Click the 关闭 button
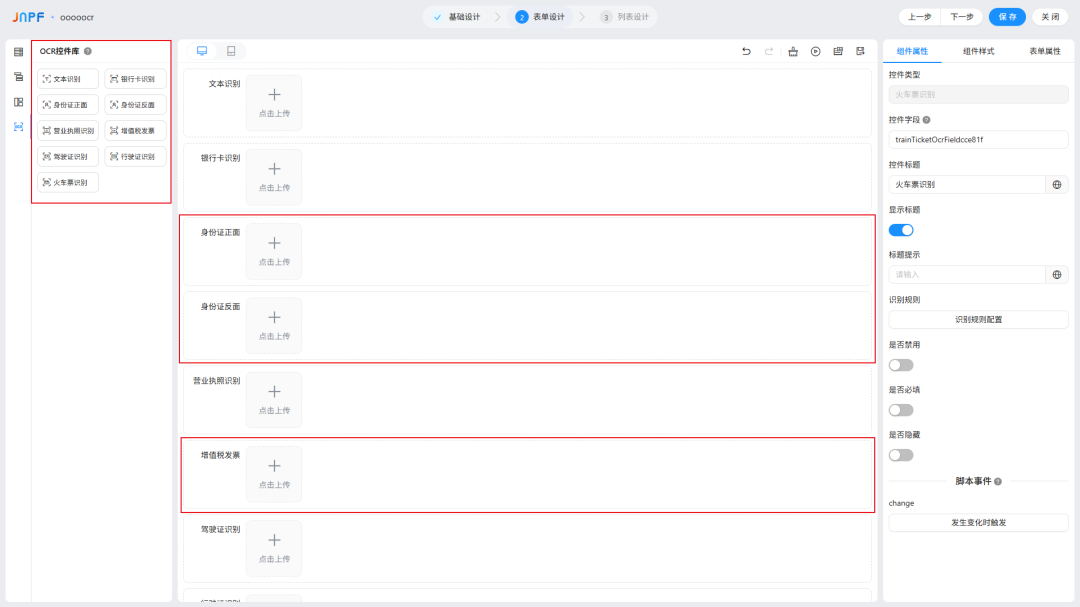This screenshot has height=607, width=1080. point(1050,17)
